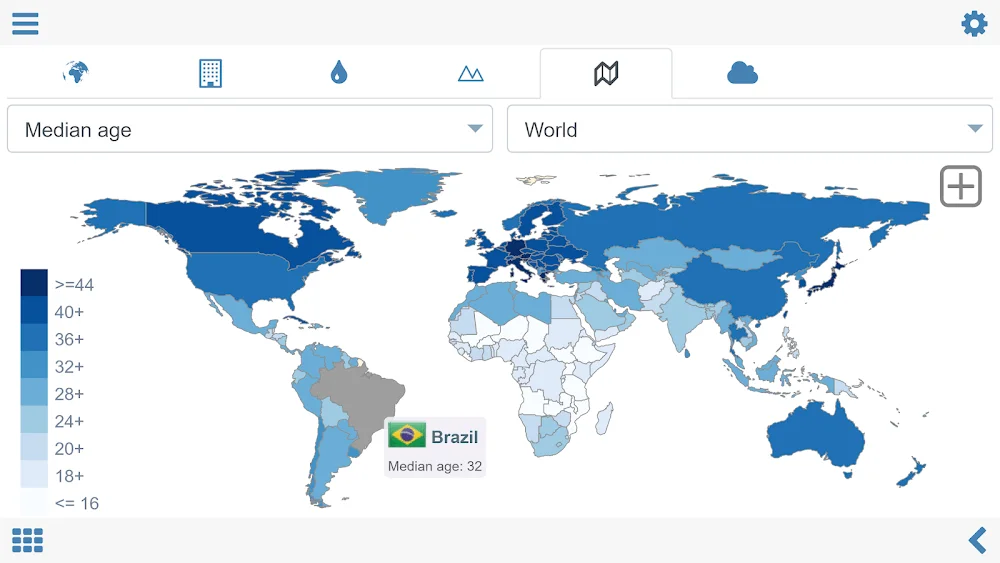The width and height of the screenshot is (1000, 563).
Task: Open settings with the gear icon
Action: click(x=974, y=24)
